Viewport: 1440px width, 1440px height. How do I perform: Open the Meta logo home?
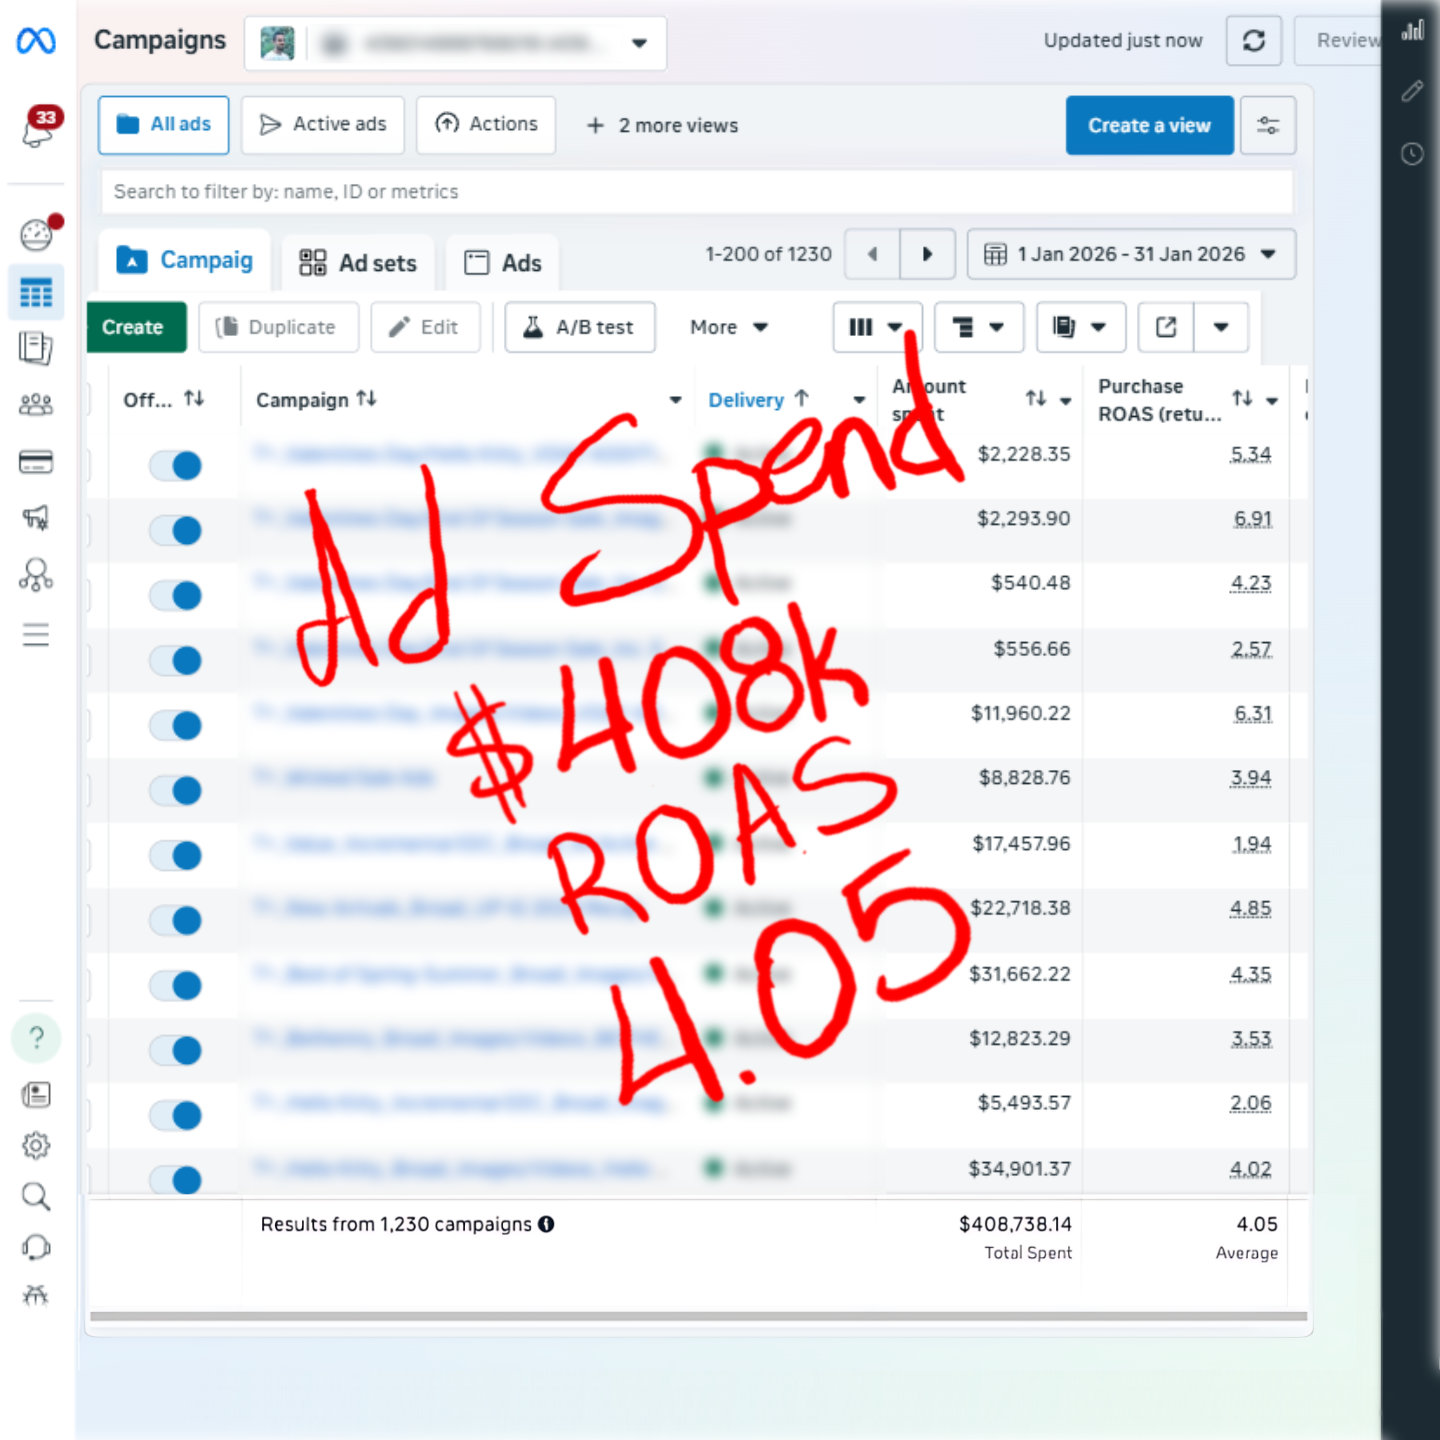point(36,41)
